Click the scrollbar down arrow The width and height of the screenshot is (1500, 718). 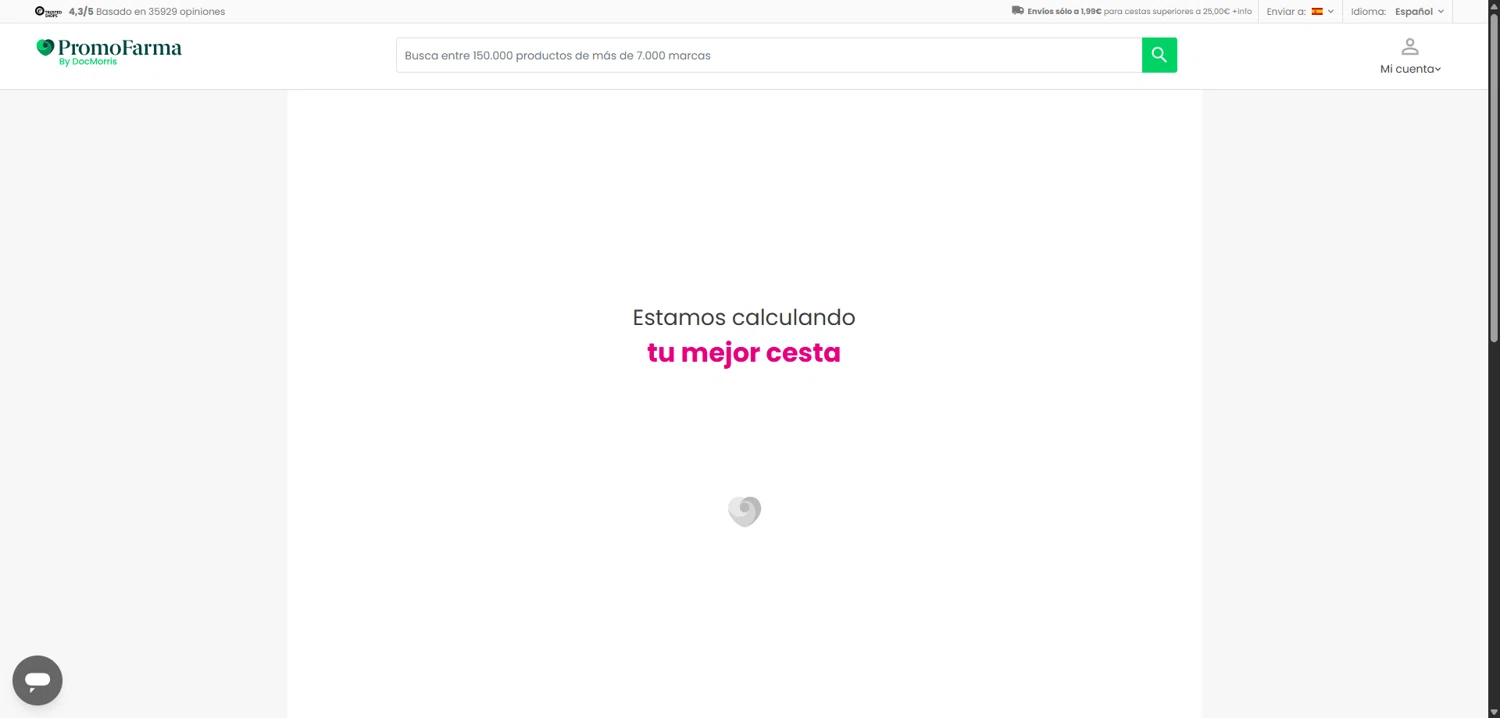pyautogui.click(x=1494, y=712)
